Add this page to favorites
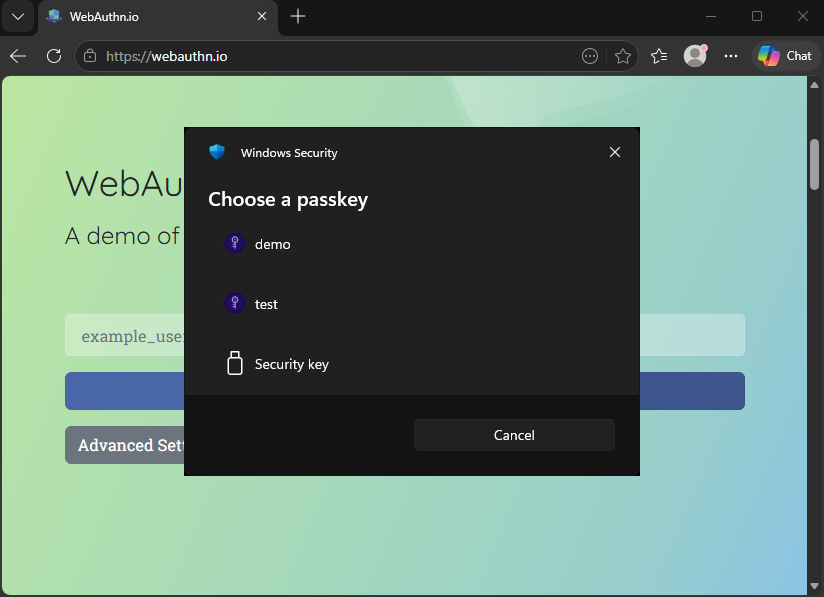The image size is (824, 597). click(x=623, y=56)
